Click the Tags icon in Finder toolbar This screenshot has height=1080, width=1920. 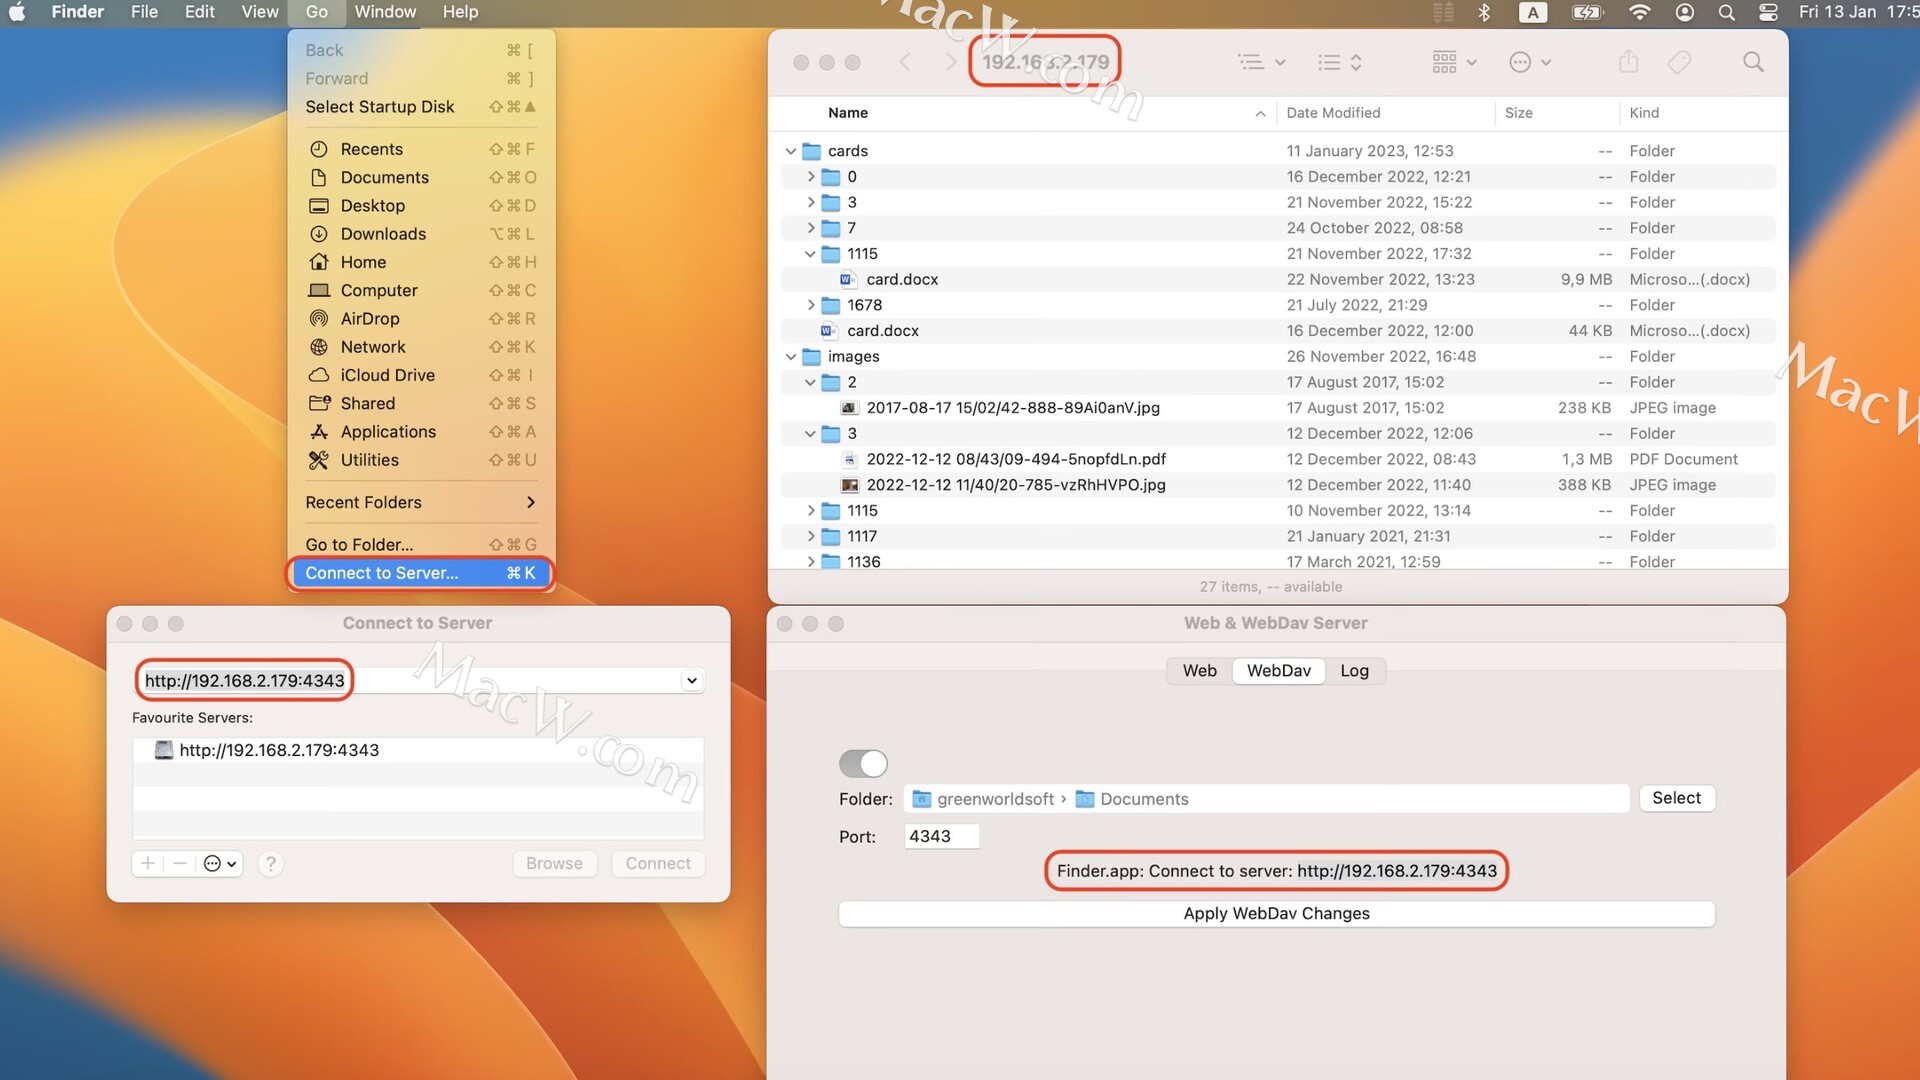coord(1679,62)
